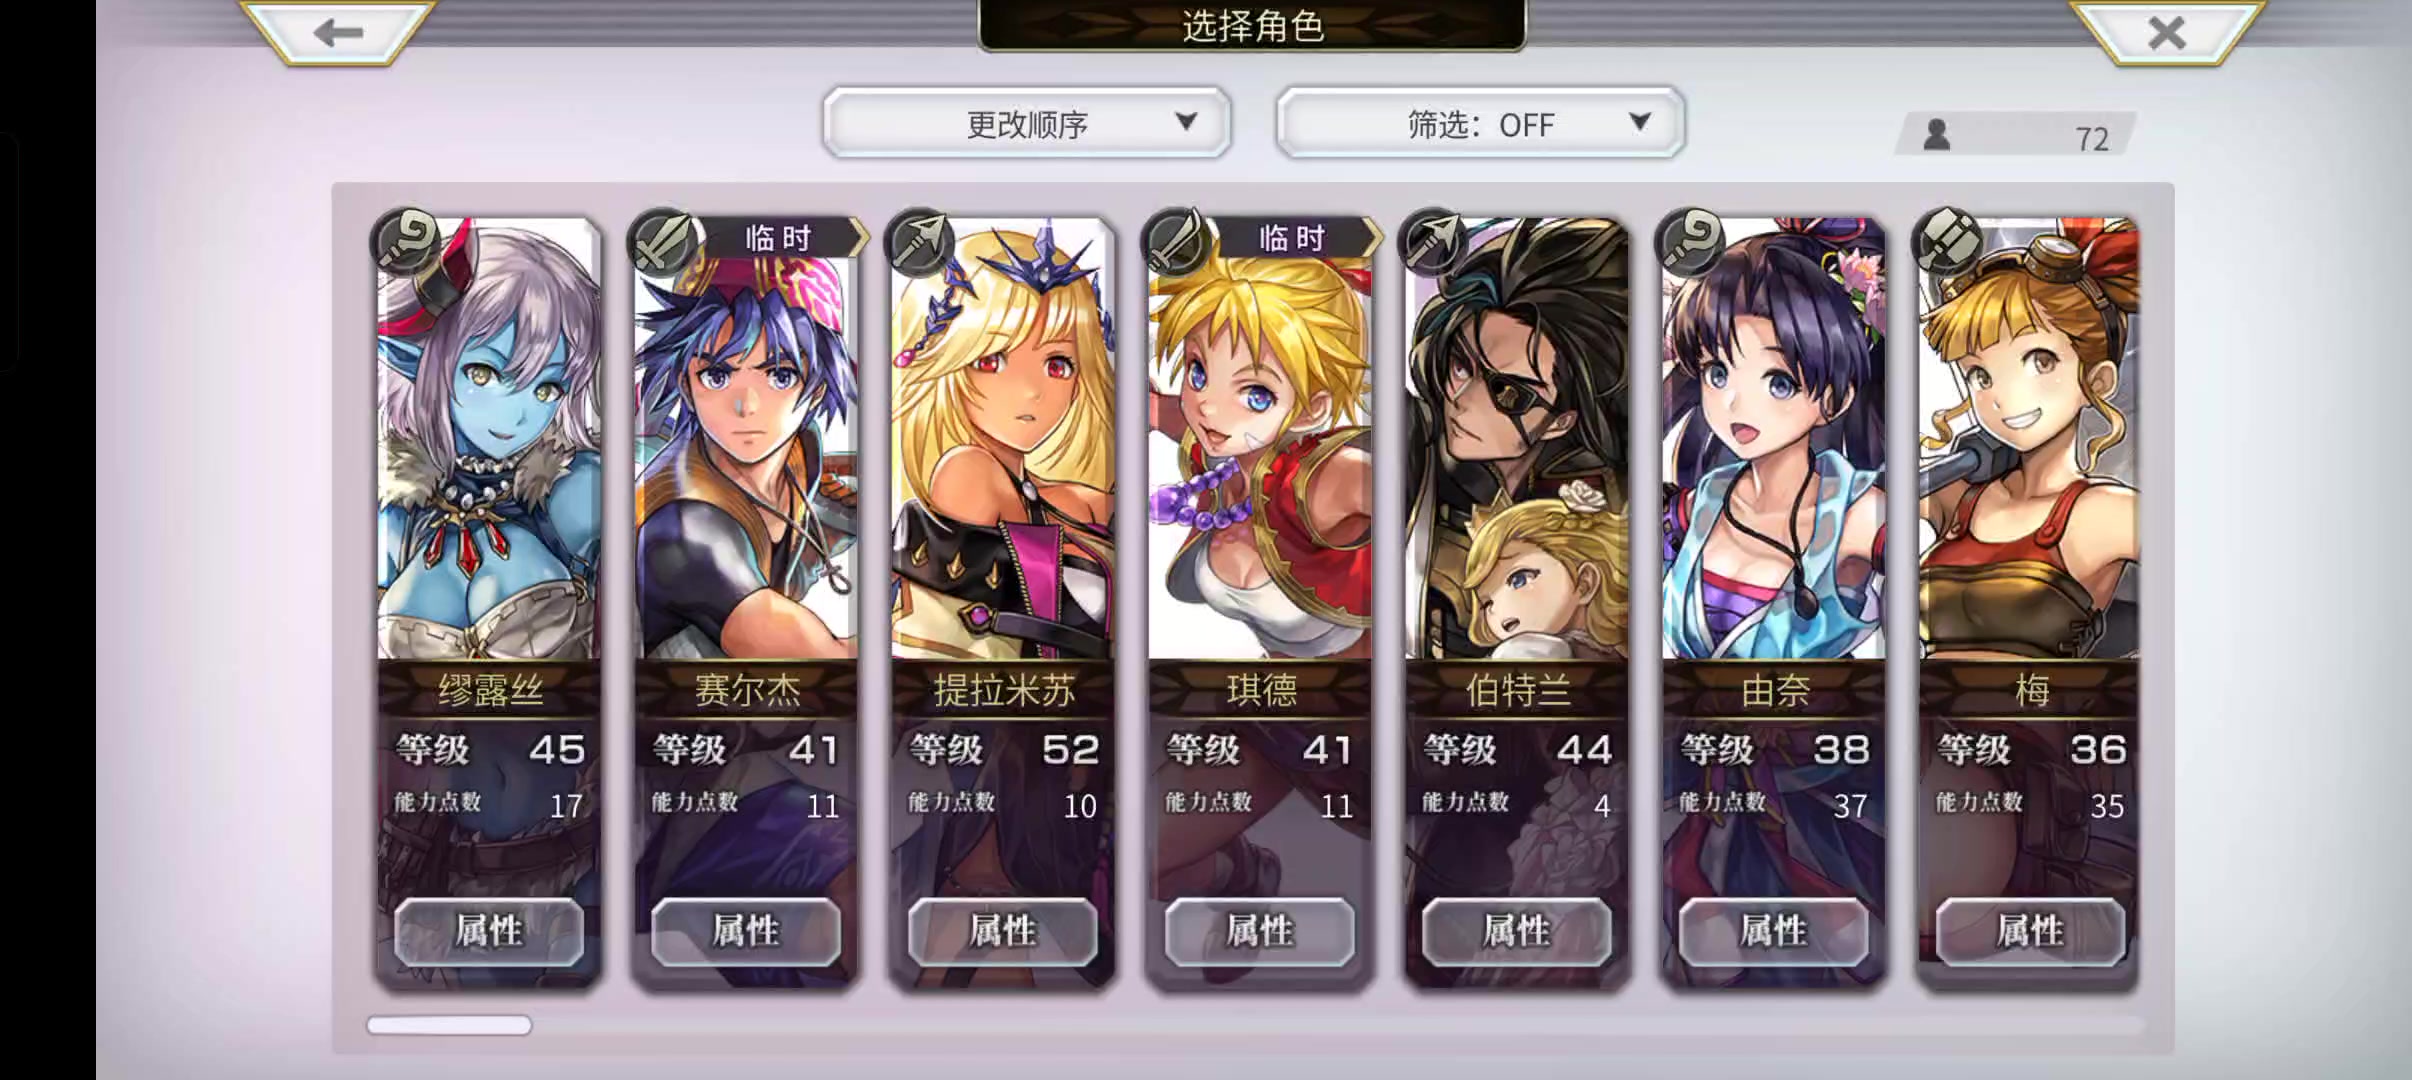Screen dimensions: 2412x1080
Task: Open the 更改顺序 sort dropdown
Action: pos(1027,123)
